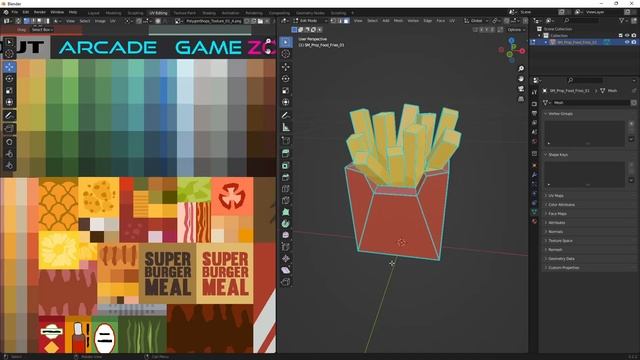
Task: Open the Edit Mode dropdown
Action: point(311,20)
